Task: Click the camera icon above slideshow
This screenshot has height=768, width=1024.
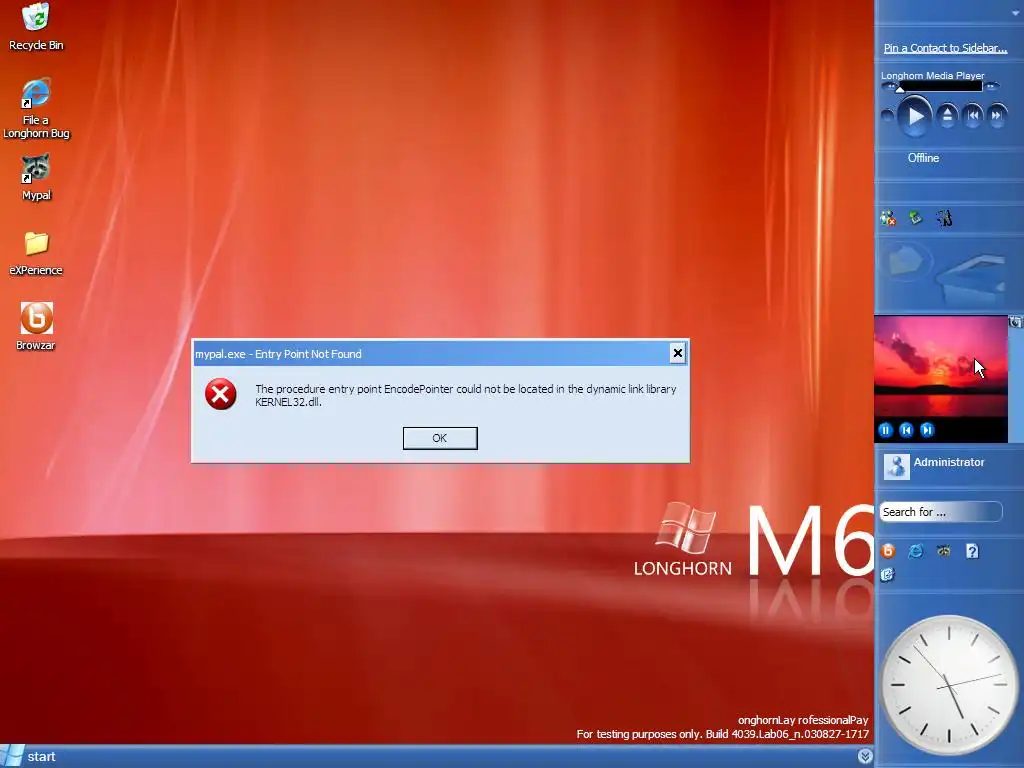Action: click(1016, 322)
